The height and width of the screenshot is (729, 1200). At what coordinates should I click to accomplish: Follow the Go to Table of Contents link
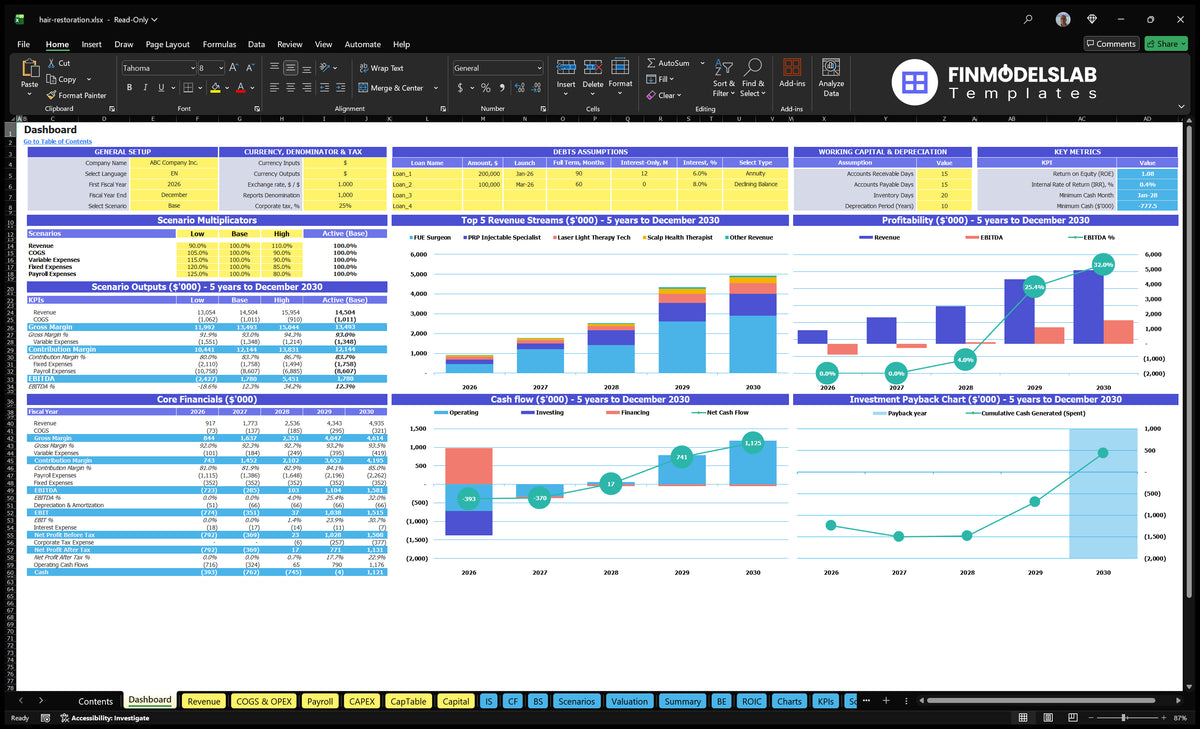tap(58, 141)
